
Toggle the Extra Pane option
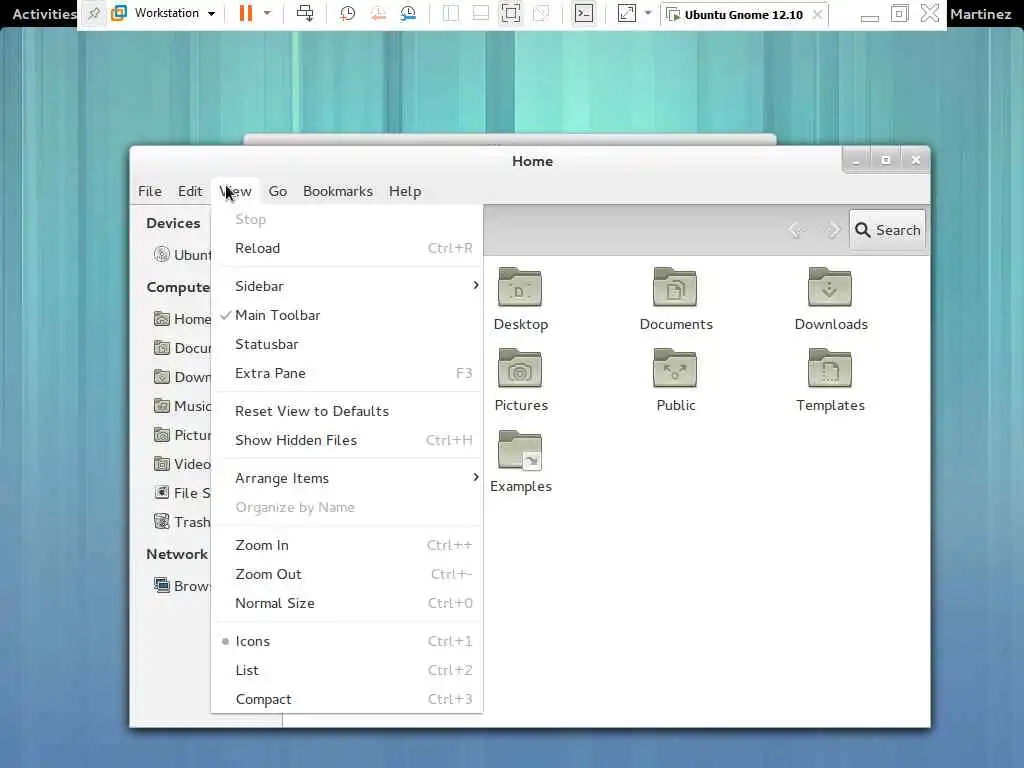[347, 374]
